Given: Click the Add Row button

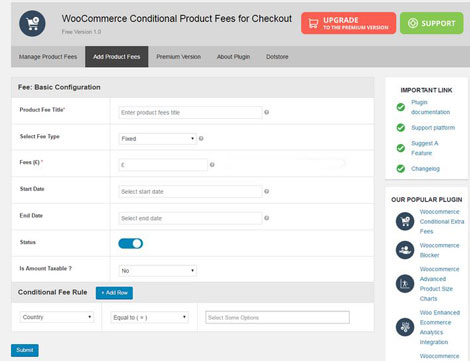Looking at the screenshot, I should tap(114, 293).
